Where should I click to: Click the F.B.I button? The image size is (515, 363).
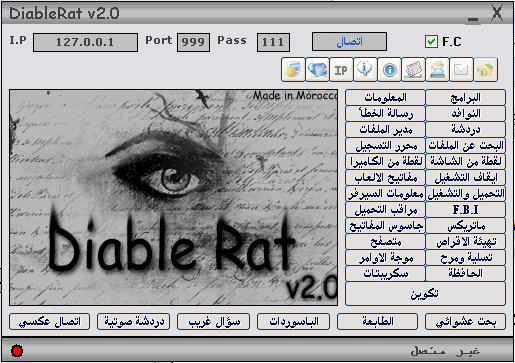click(466, 209)
